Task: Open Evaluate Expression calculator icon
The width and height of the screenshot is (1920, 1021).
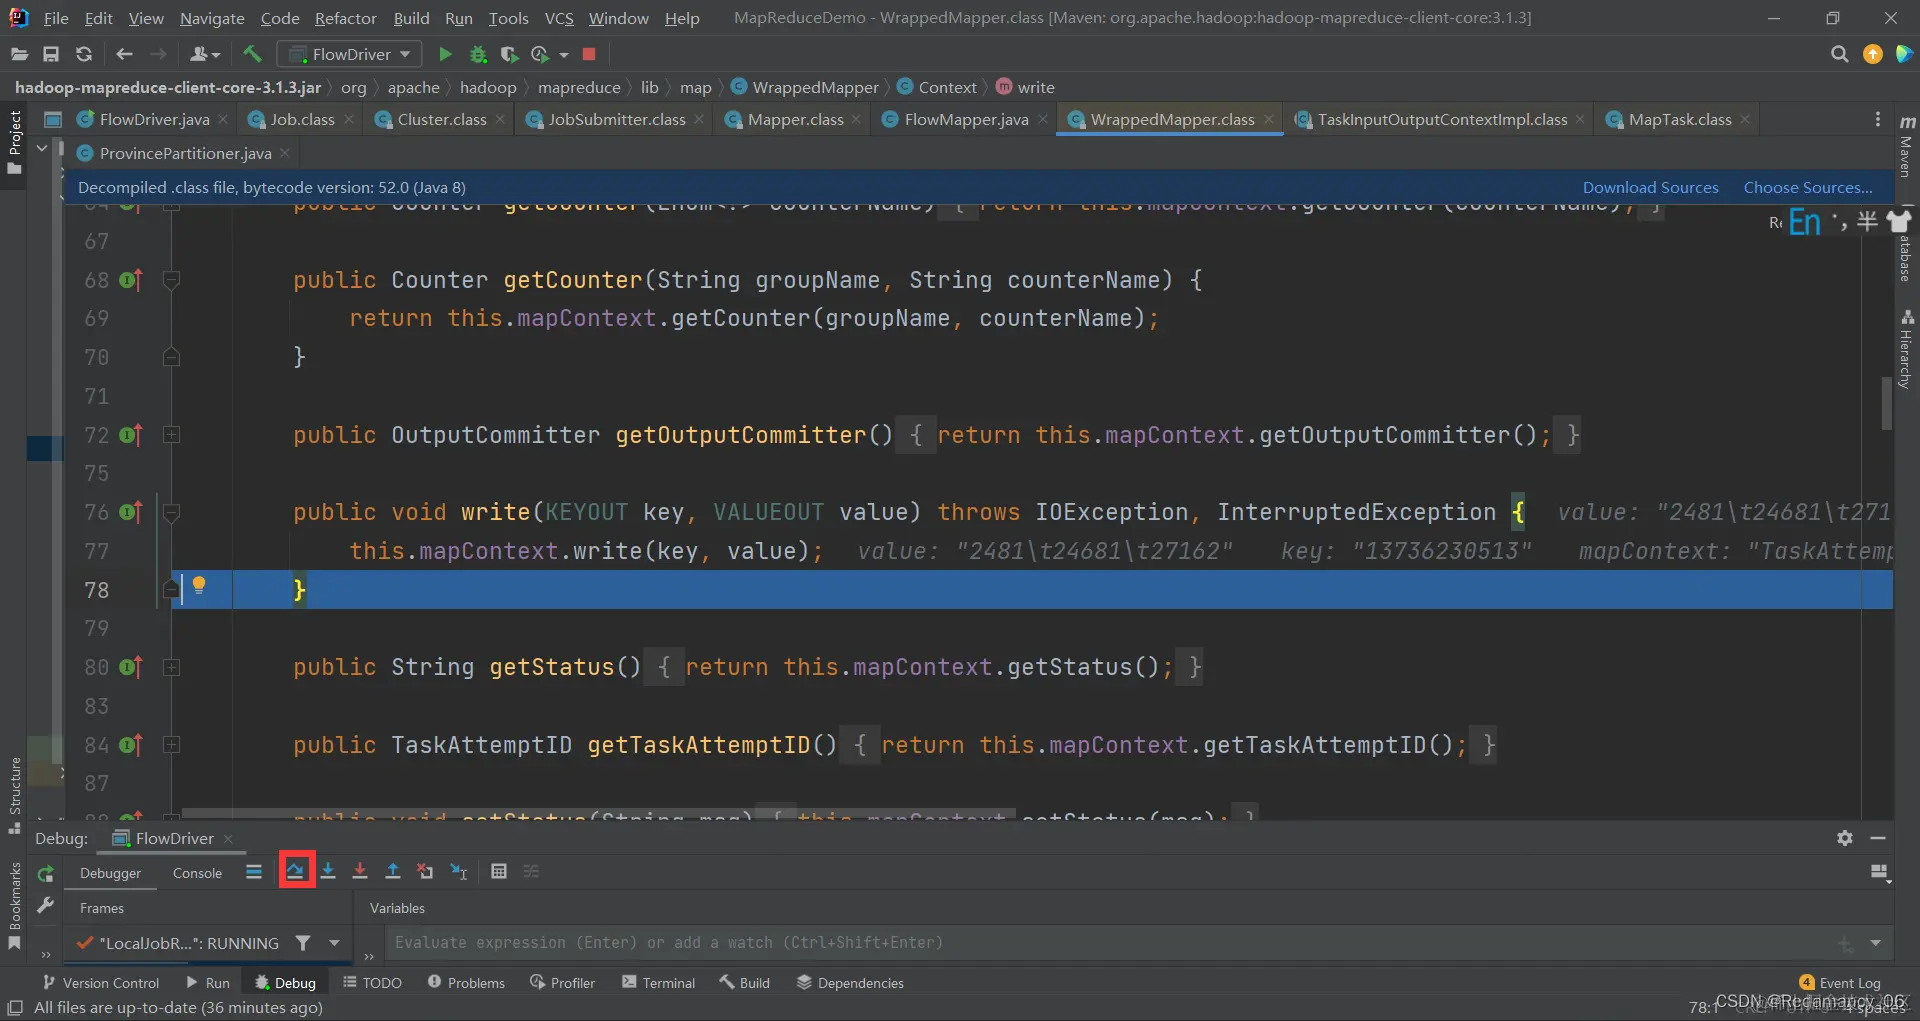Action: [499, 871]
